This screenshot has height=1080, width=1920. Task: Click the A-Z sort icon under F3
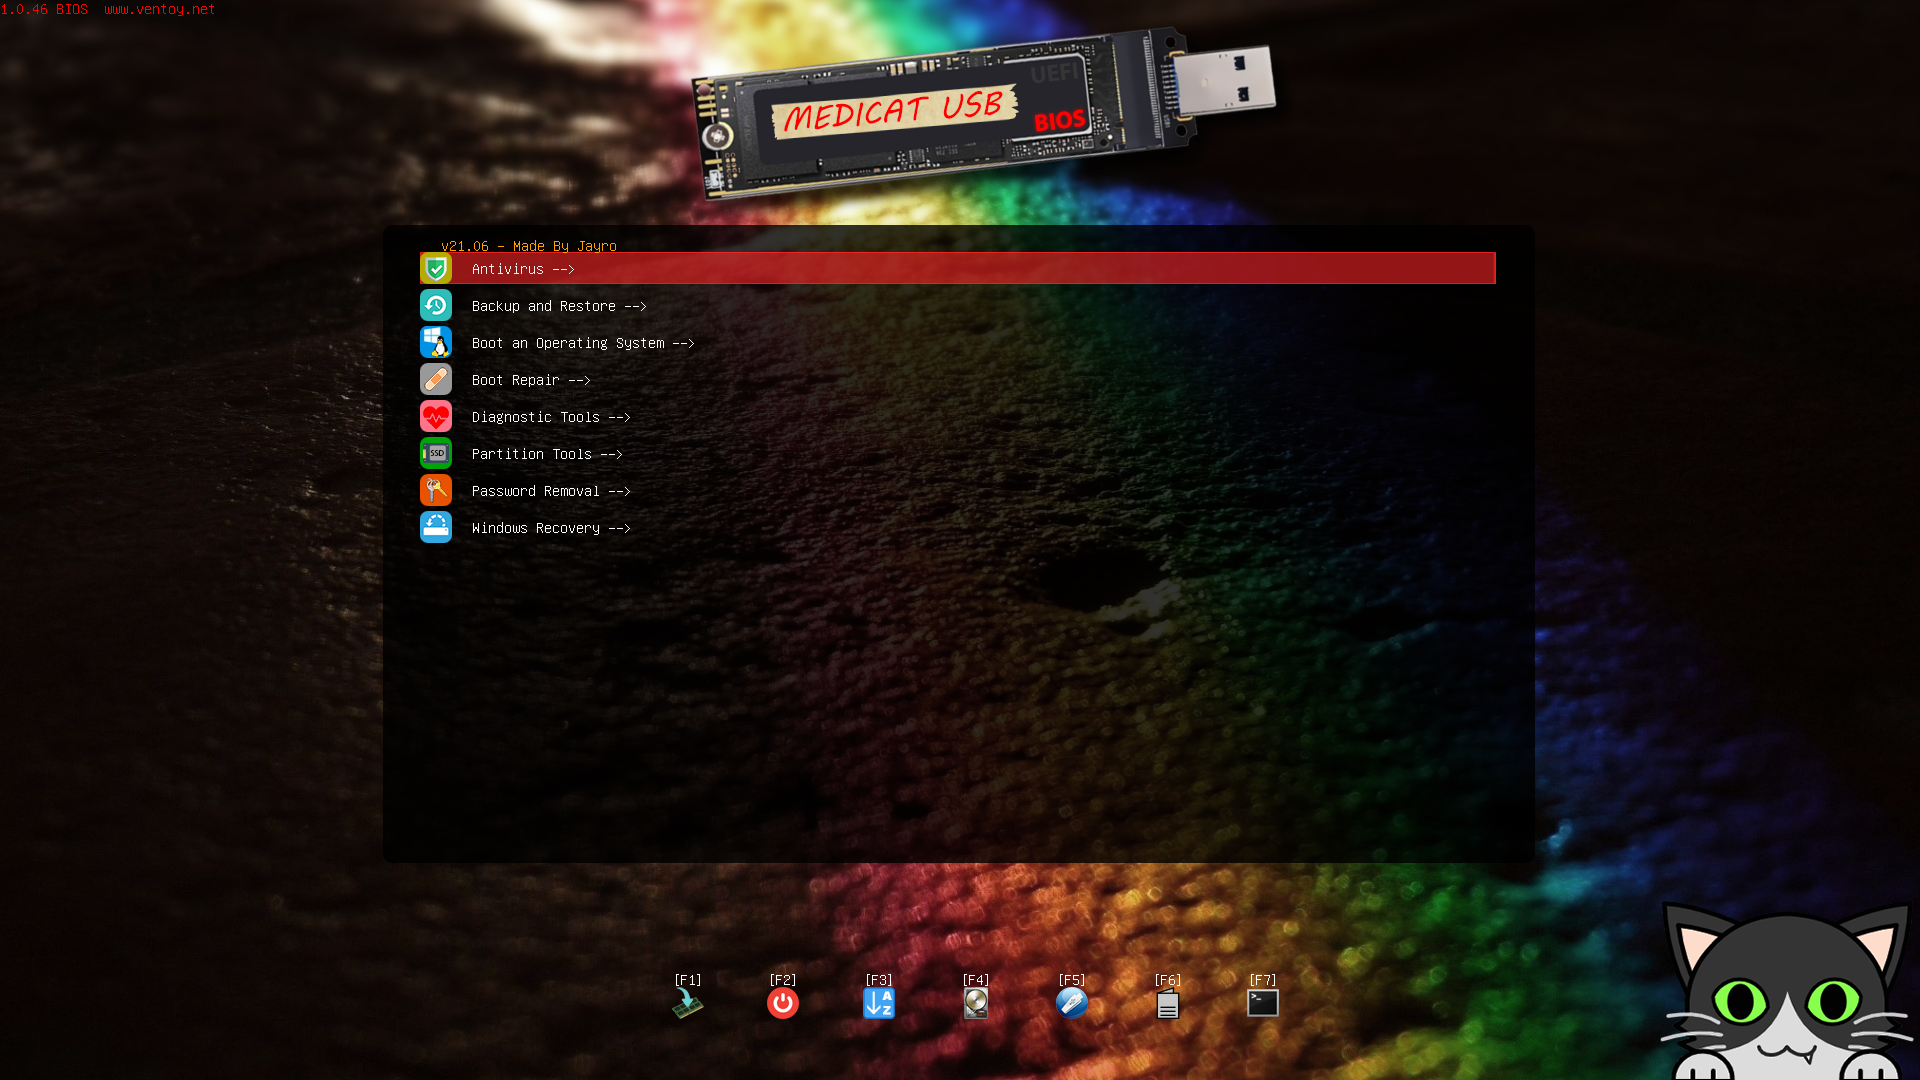(x=879, y=1003)
